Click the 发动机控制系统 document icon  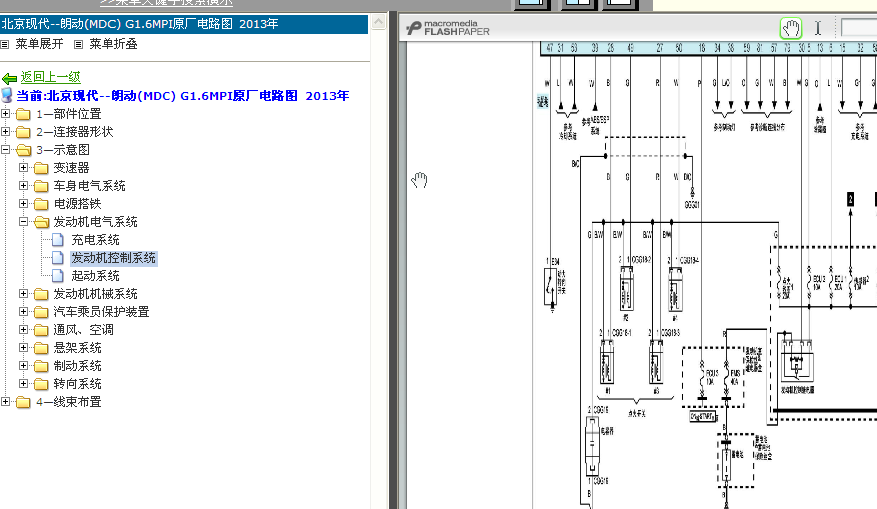(x=58, y=258)
